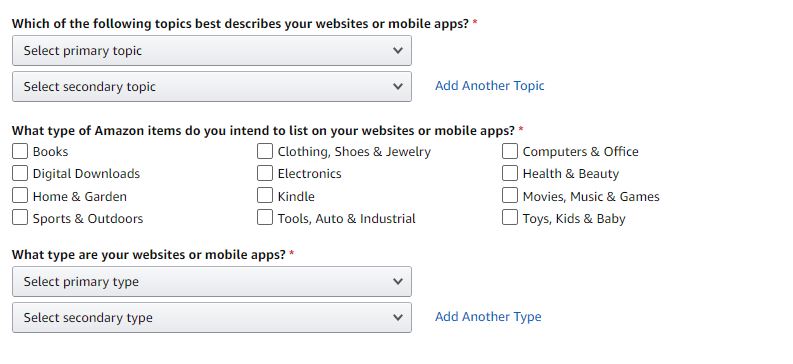
Task: Expand the Select secondary type dropdown
Action: pyautogui.click(x=211, y=317)
